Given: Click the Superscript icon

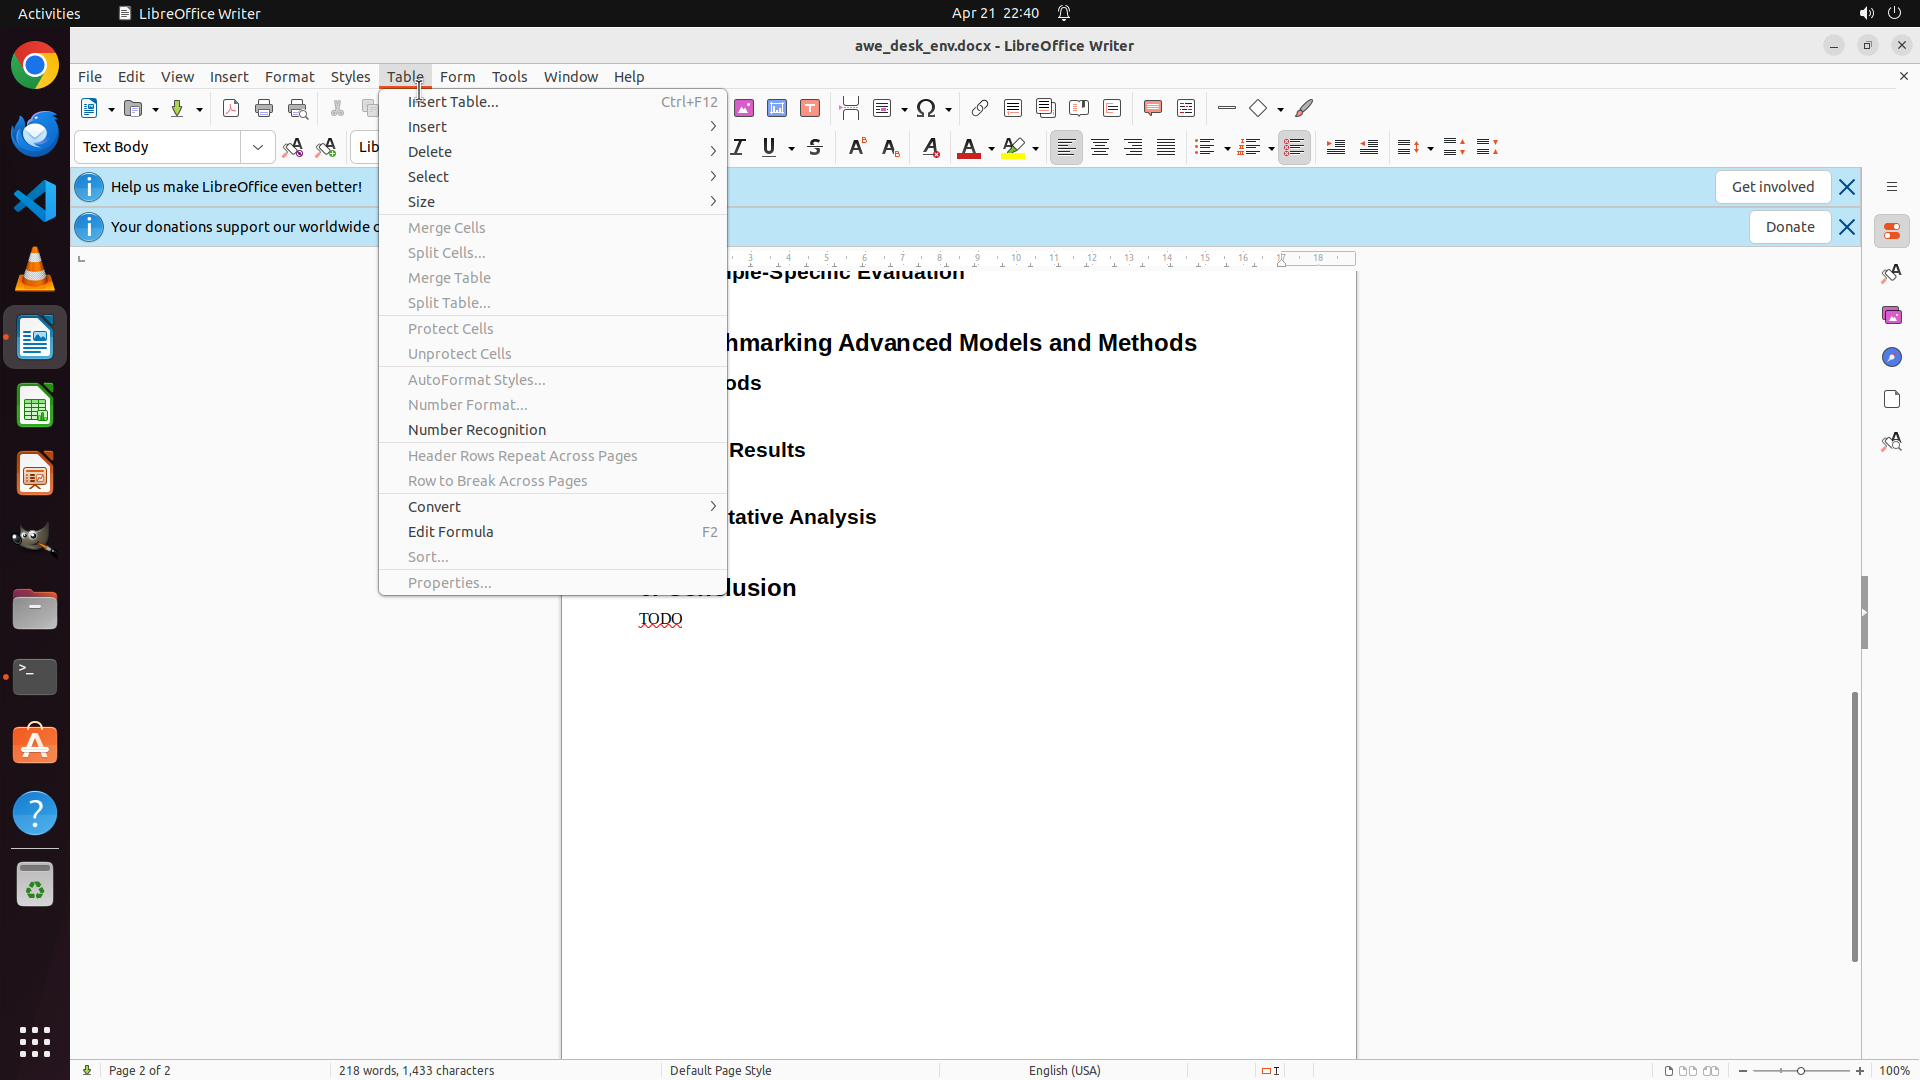Looking at the screenshot, I should [x=857, y=147].
